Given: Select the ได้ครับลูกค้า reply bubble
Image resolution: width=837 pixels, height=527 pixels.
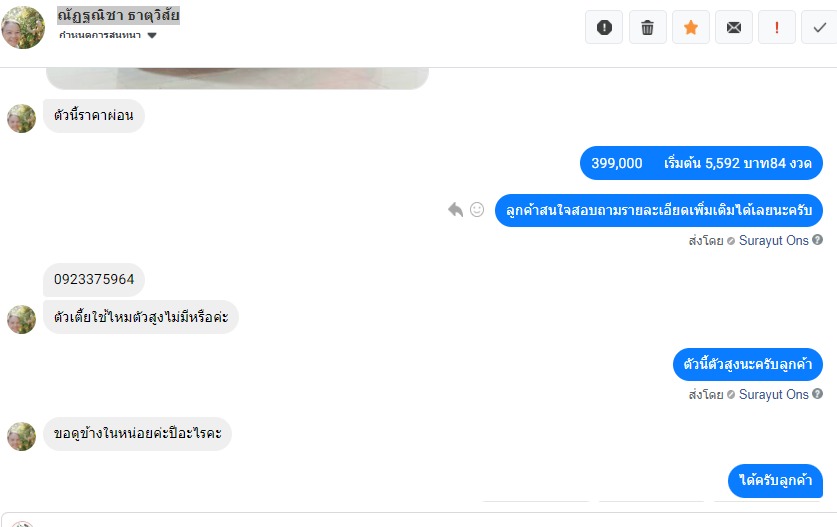Looking at the screenshot, I should (x=775, y=481).
